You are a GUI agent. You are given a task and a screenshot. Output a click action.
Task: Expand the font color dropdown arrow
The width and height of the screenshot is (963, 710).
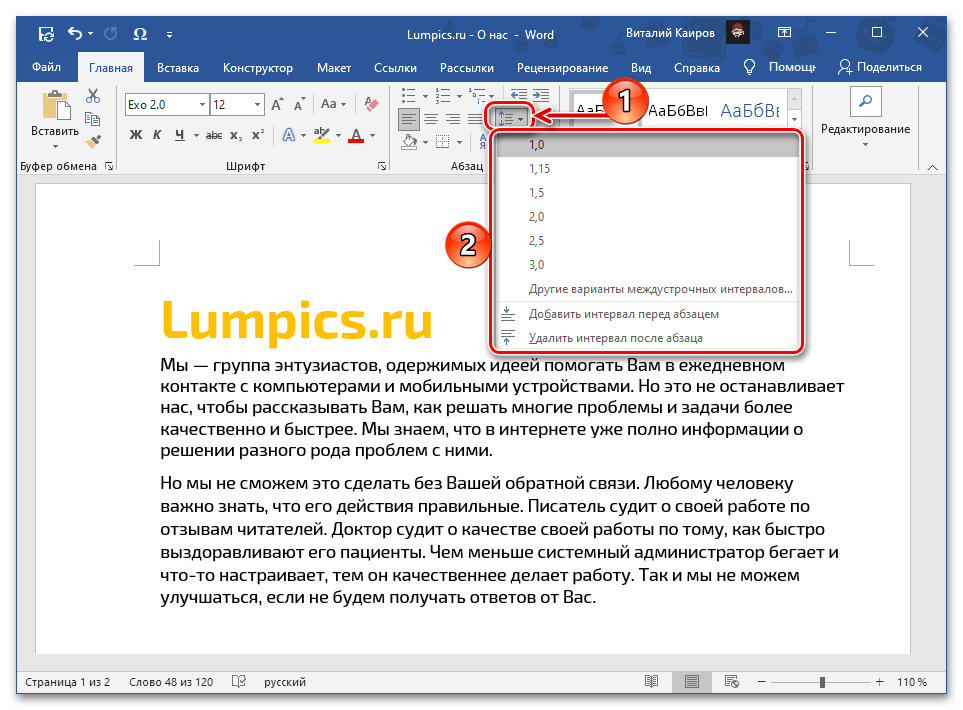pyautogui.click(x=373, y=134)
